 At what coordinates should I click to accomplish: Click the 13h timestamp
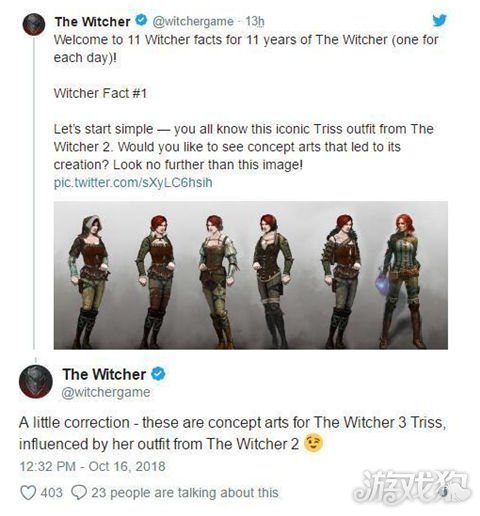click(255, 21)
